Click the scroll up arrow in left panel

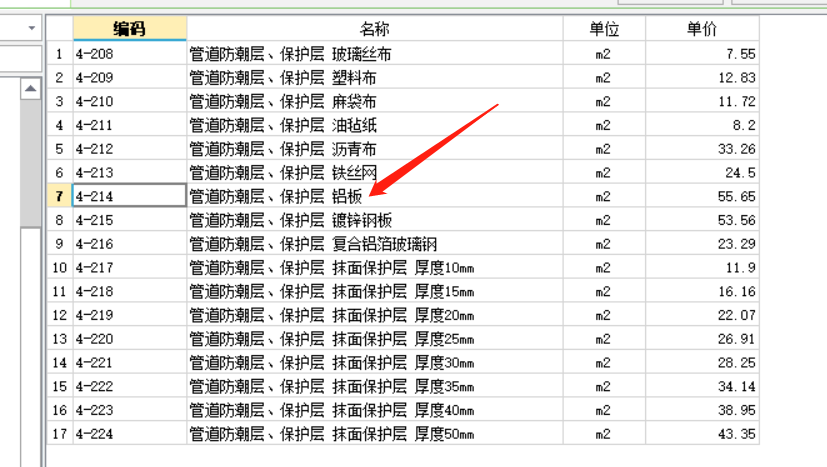pos(31,89)
